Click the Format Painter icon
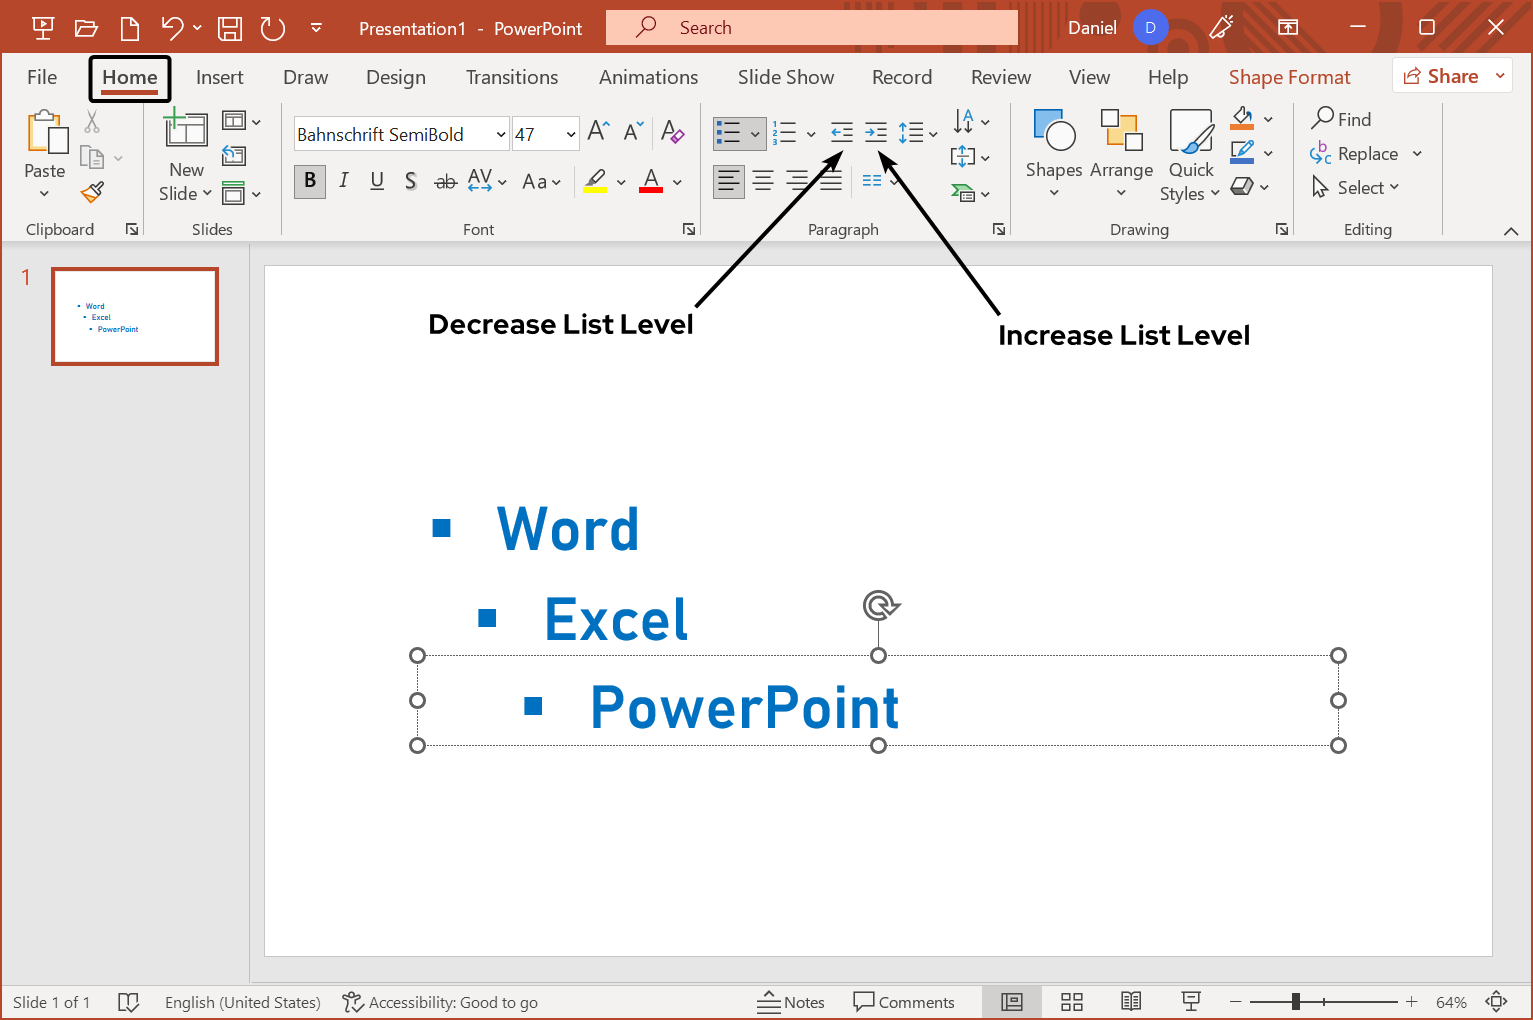 tap(91, 193)
